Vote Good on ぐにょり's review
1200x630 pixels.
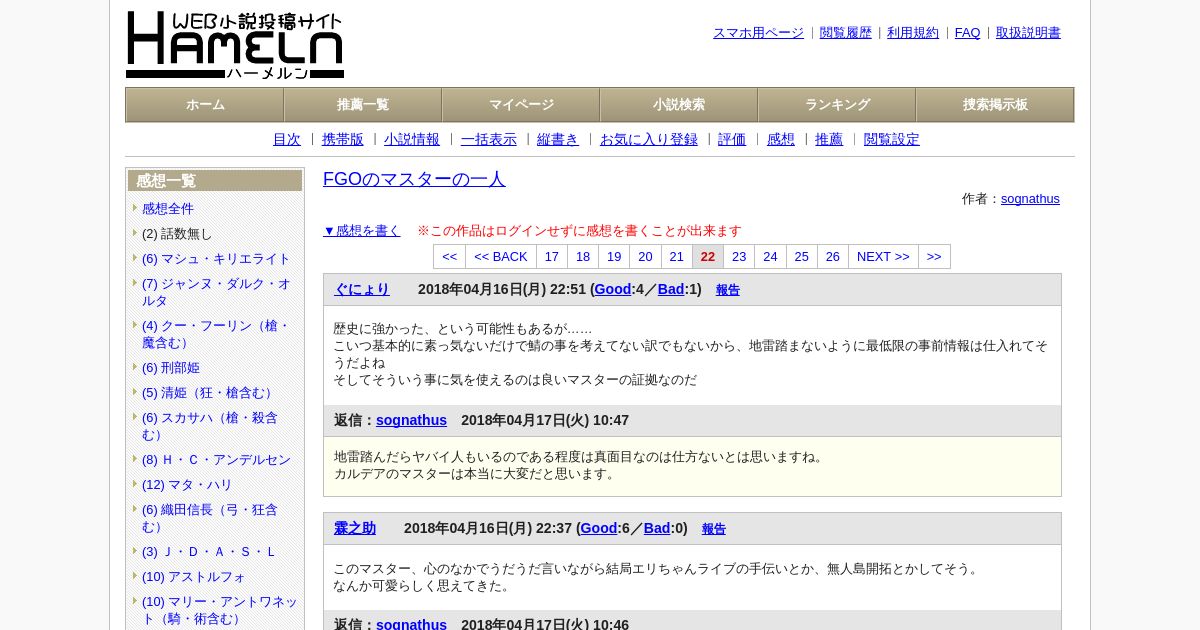point(613,289)
